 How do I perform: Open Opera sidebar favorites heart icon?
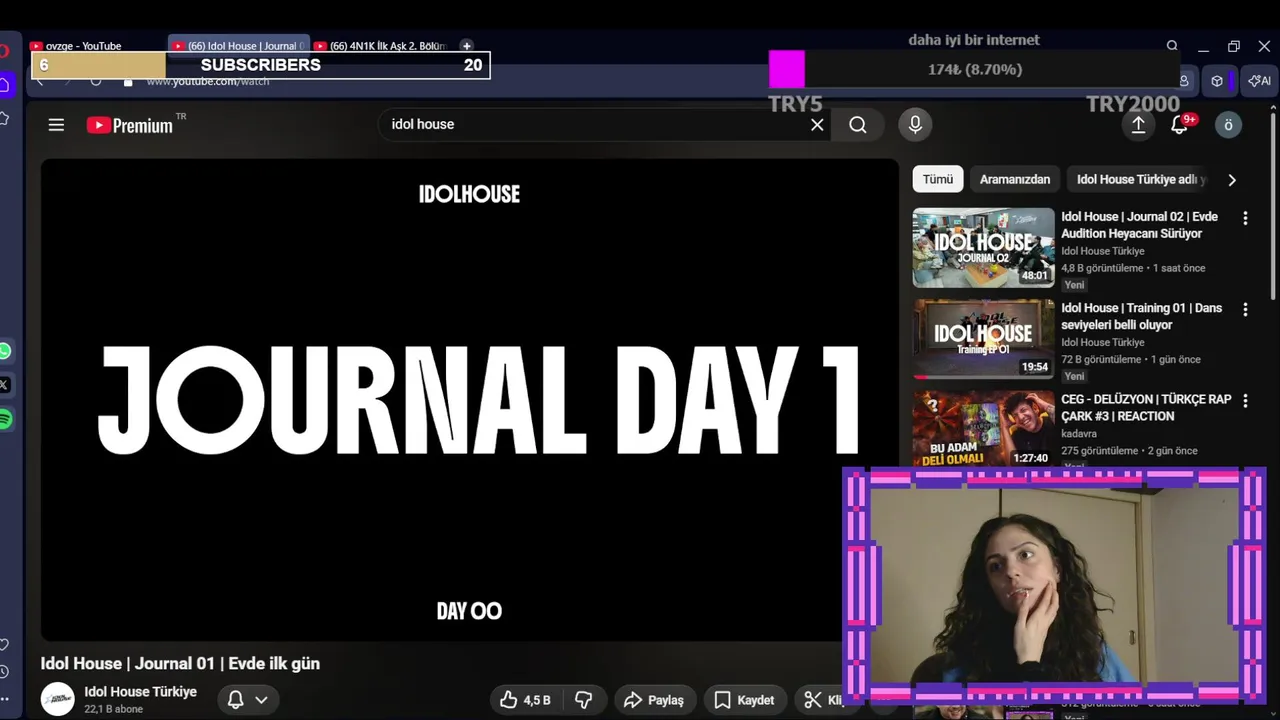[x=5, y=644]
